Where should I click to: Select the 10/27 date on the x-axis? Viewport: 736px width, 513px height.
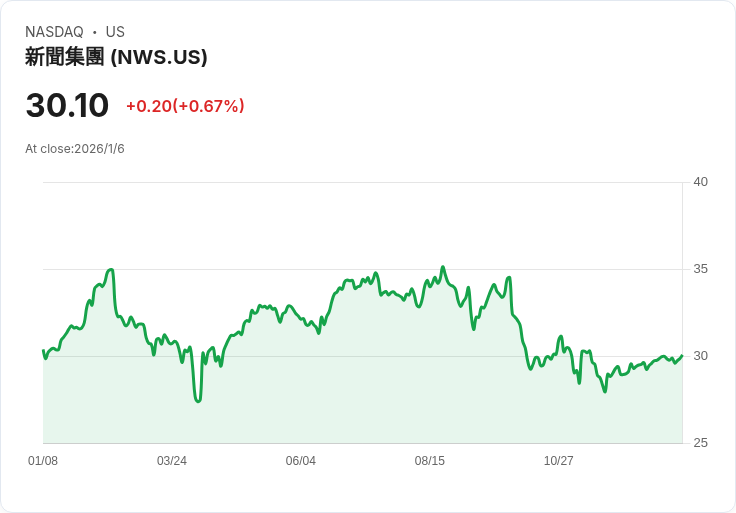click(559, 461)
